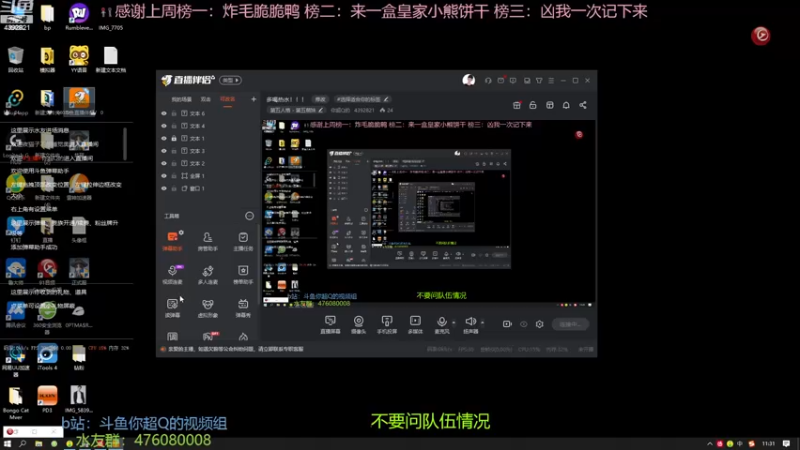Edit the #选择适合你的标签 tag field

tap(363, 99)
